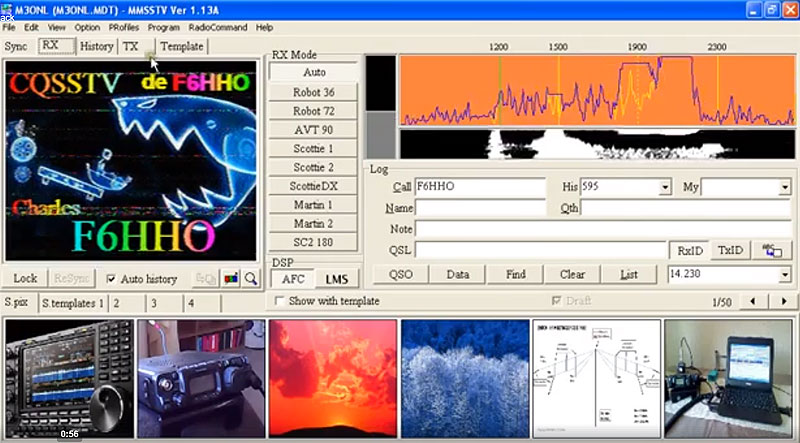The width and height of the screenshot is (800, 443).
Task: Toggle the RxID button
Action: coord(690,250)
